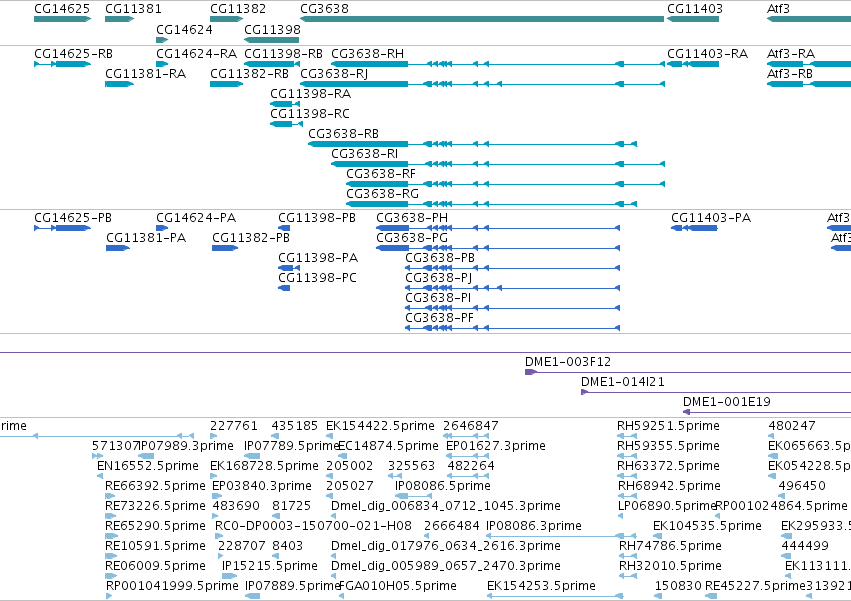Click the CG11382 gene label
The width and height of the screenshot is (851, 601).
tap(238, 9)
